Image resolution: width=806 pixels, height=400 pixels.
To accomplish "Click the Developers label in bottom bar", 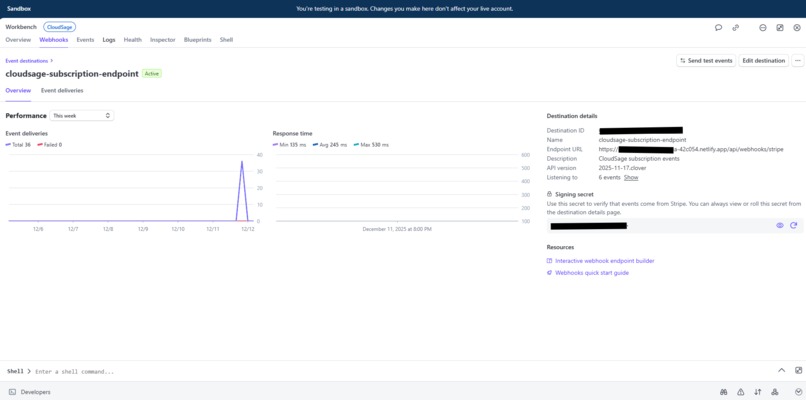I will click(x=35, y=392).
